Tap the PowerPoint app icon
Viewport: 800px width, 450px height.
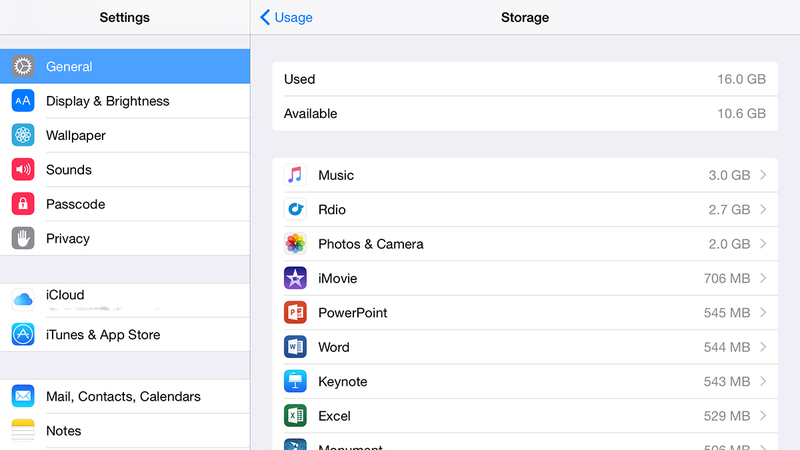295,313
